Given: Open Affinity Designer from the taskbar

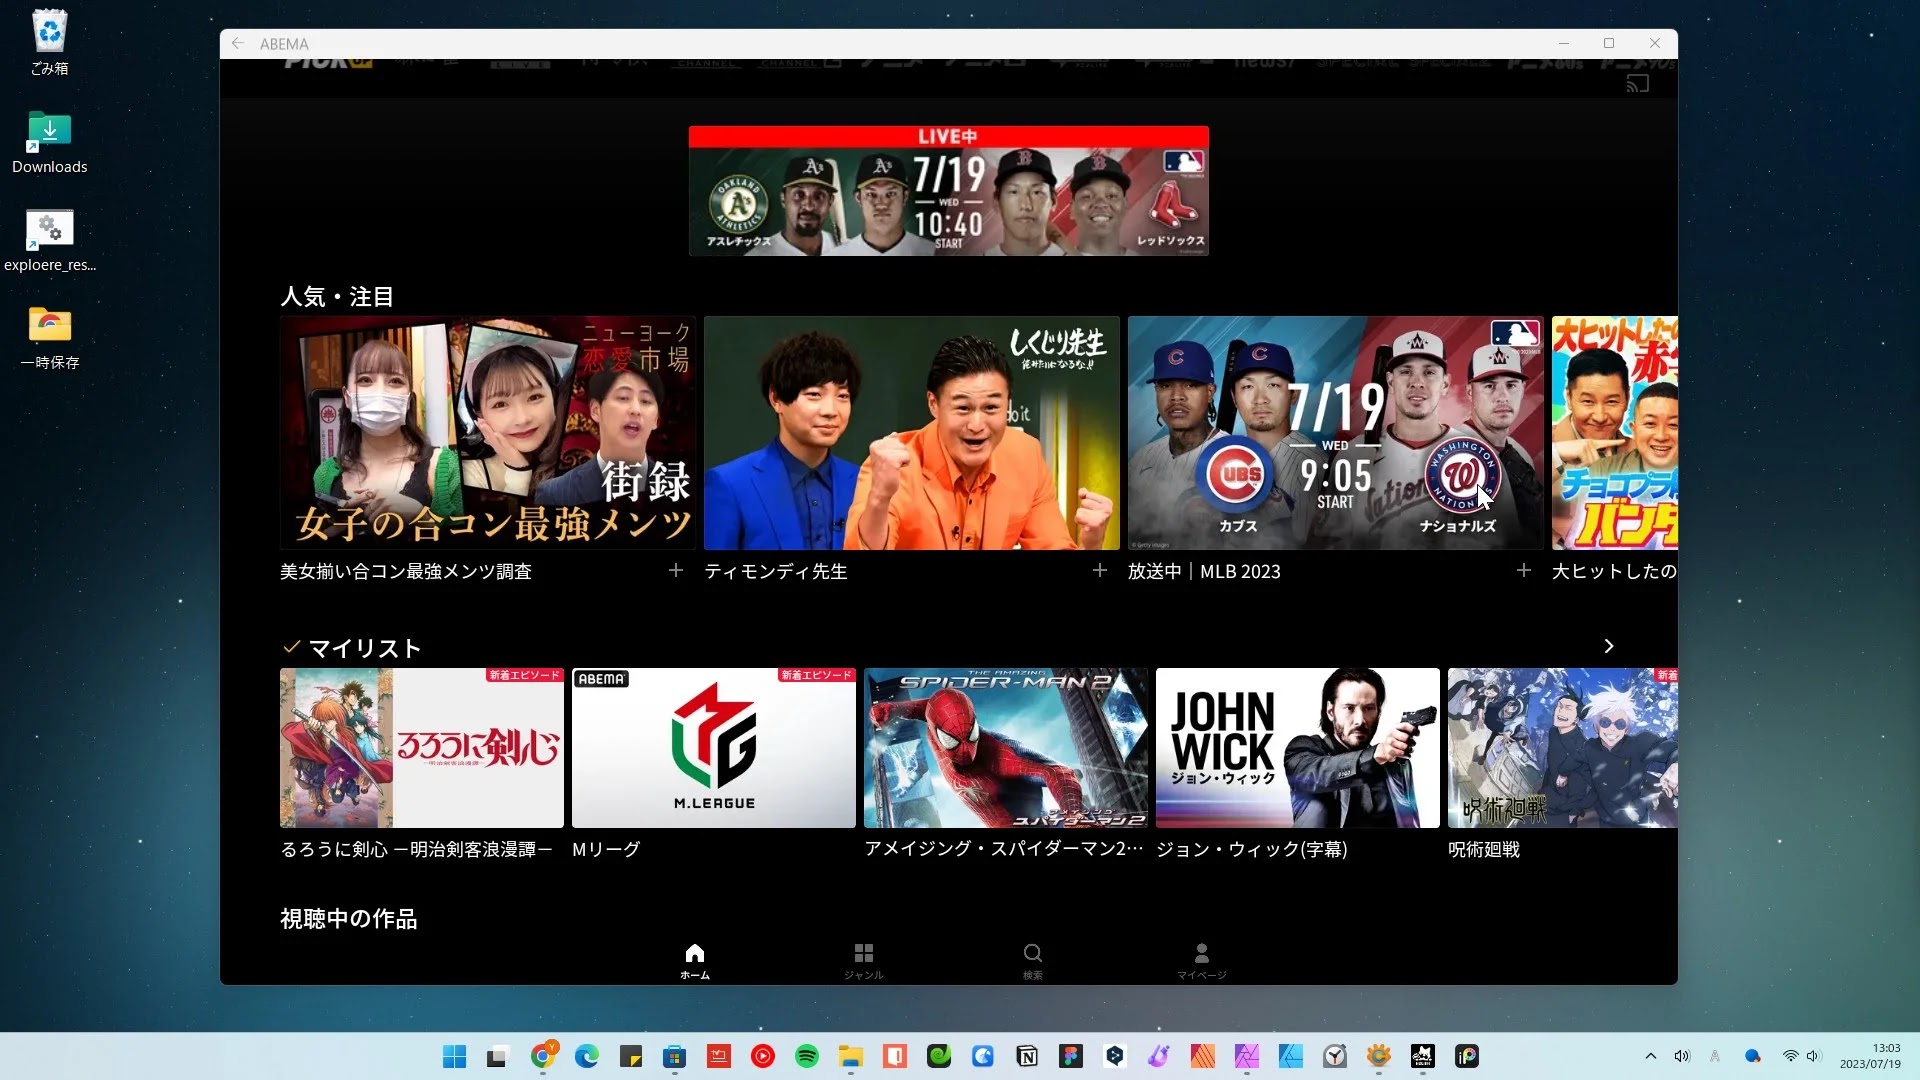Looking at the screenshot, I should pyautogui.click(x=1291, y=1056).
